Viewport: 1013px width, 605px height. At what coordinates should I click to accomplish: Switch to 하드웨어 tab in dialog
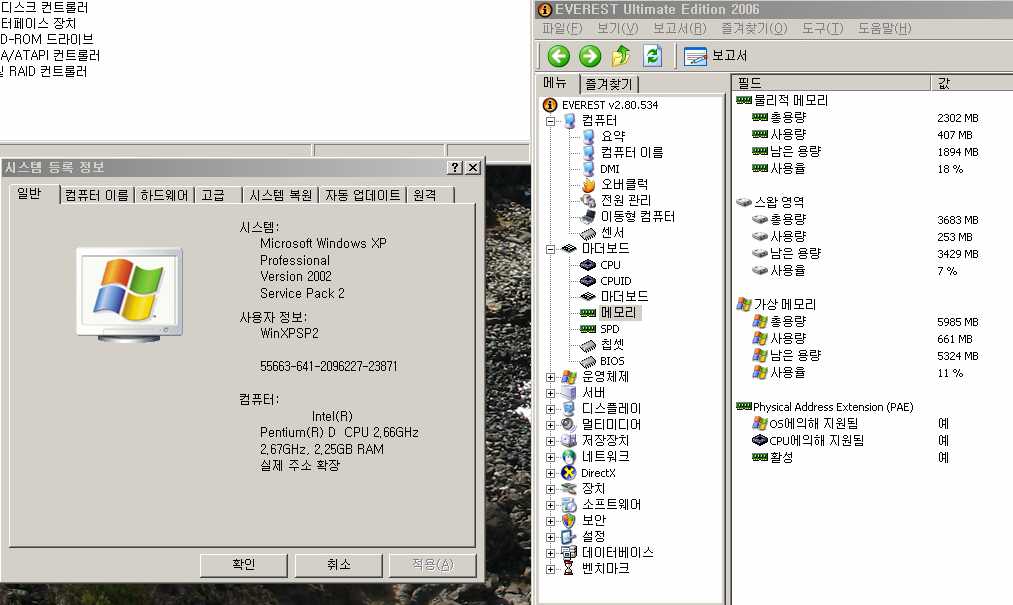click(x=164, y=195)
